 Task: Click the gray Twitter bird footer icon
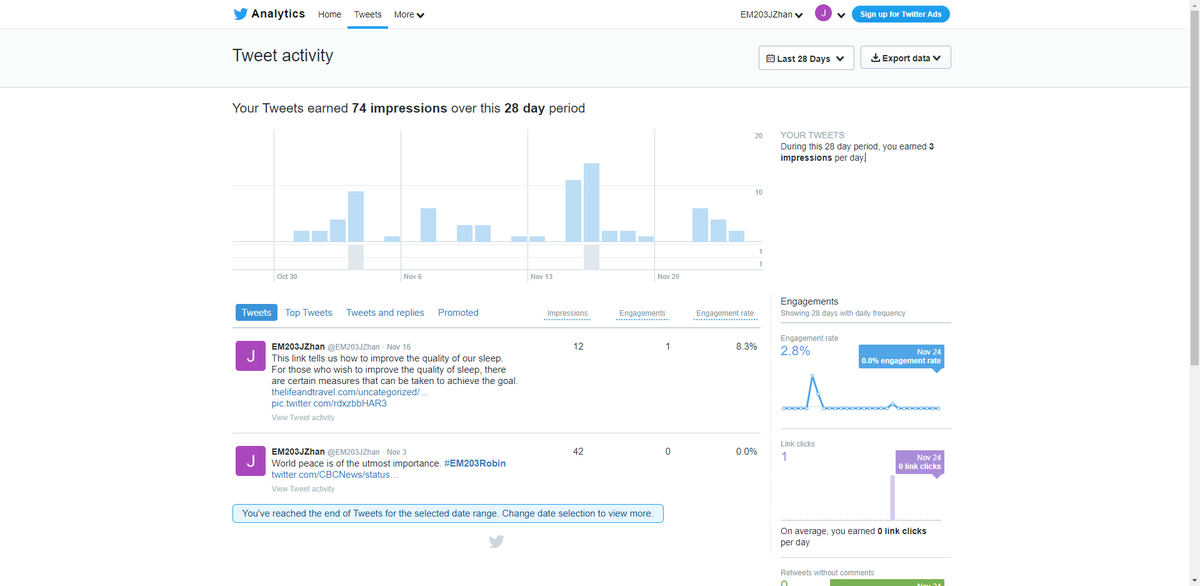coord(496,542)
